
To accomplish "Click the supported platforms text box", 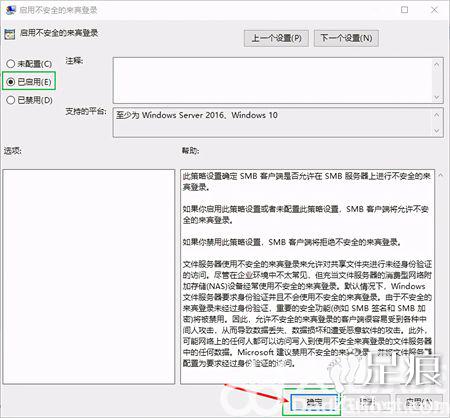I will pos(273,122).
